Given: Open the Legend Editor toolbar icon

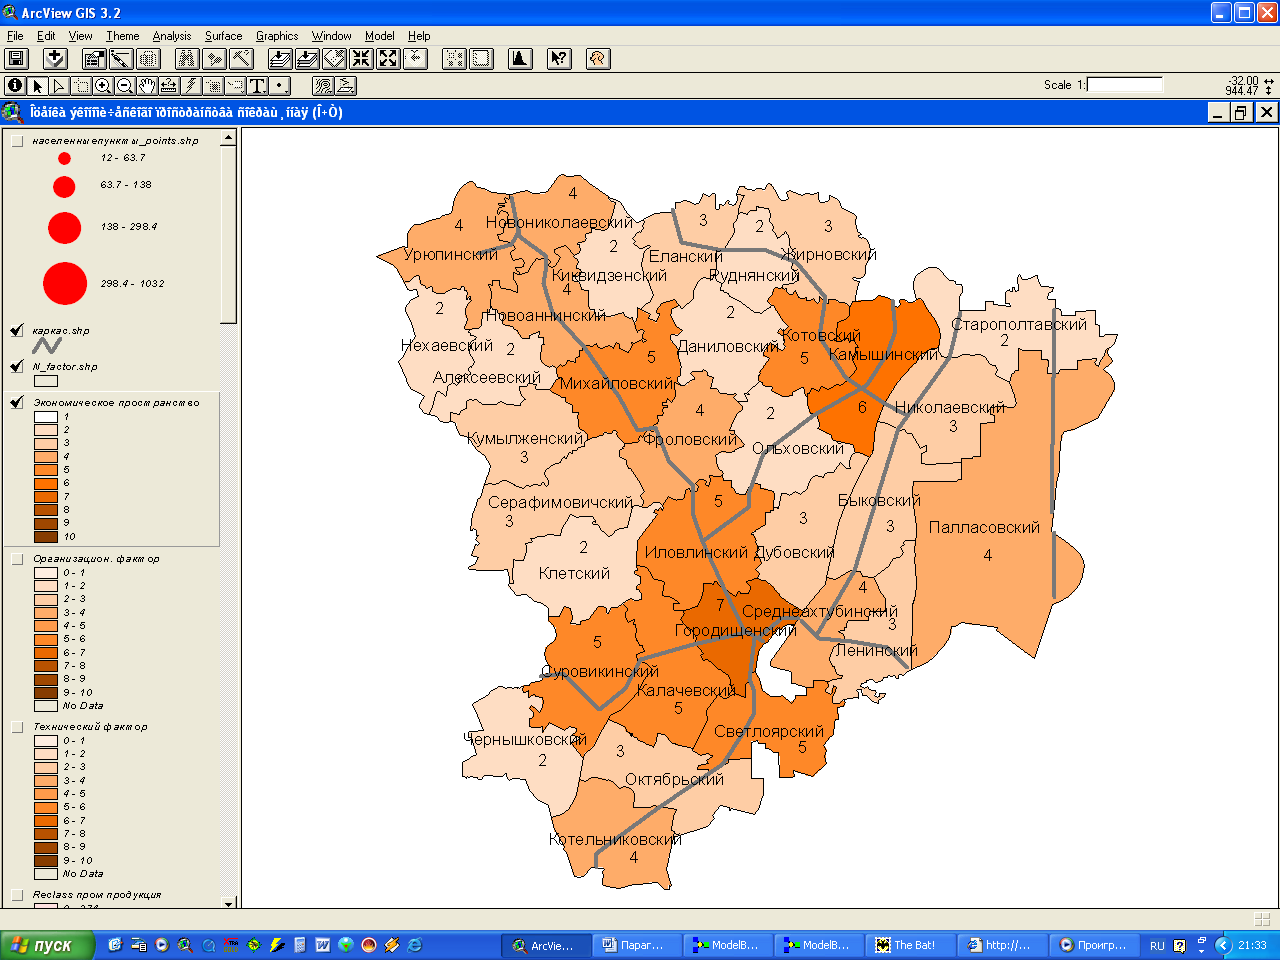Looking at the screenshot, I should (x=121, y=59).
